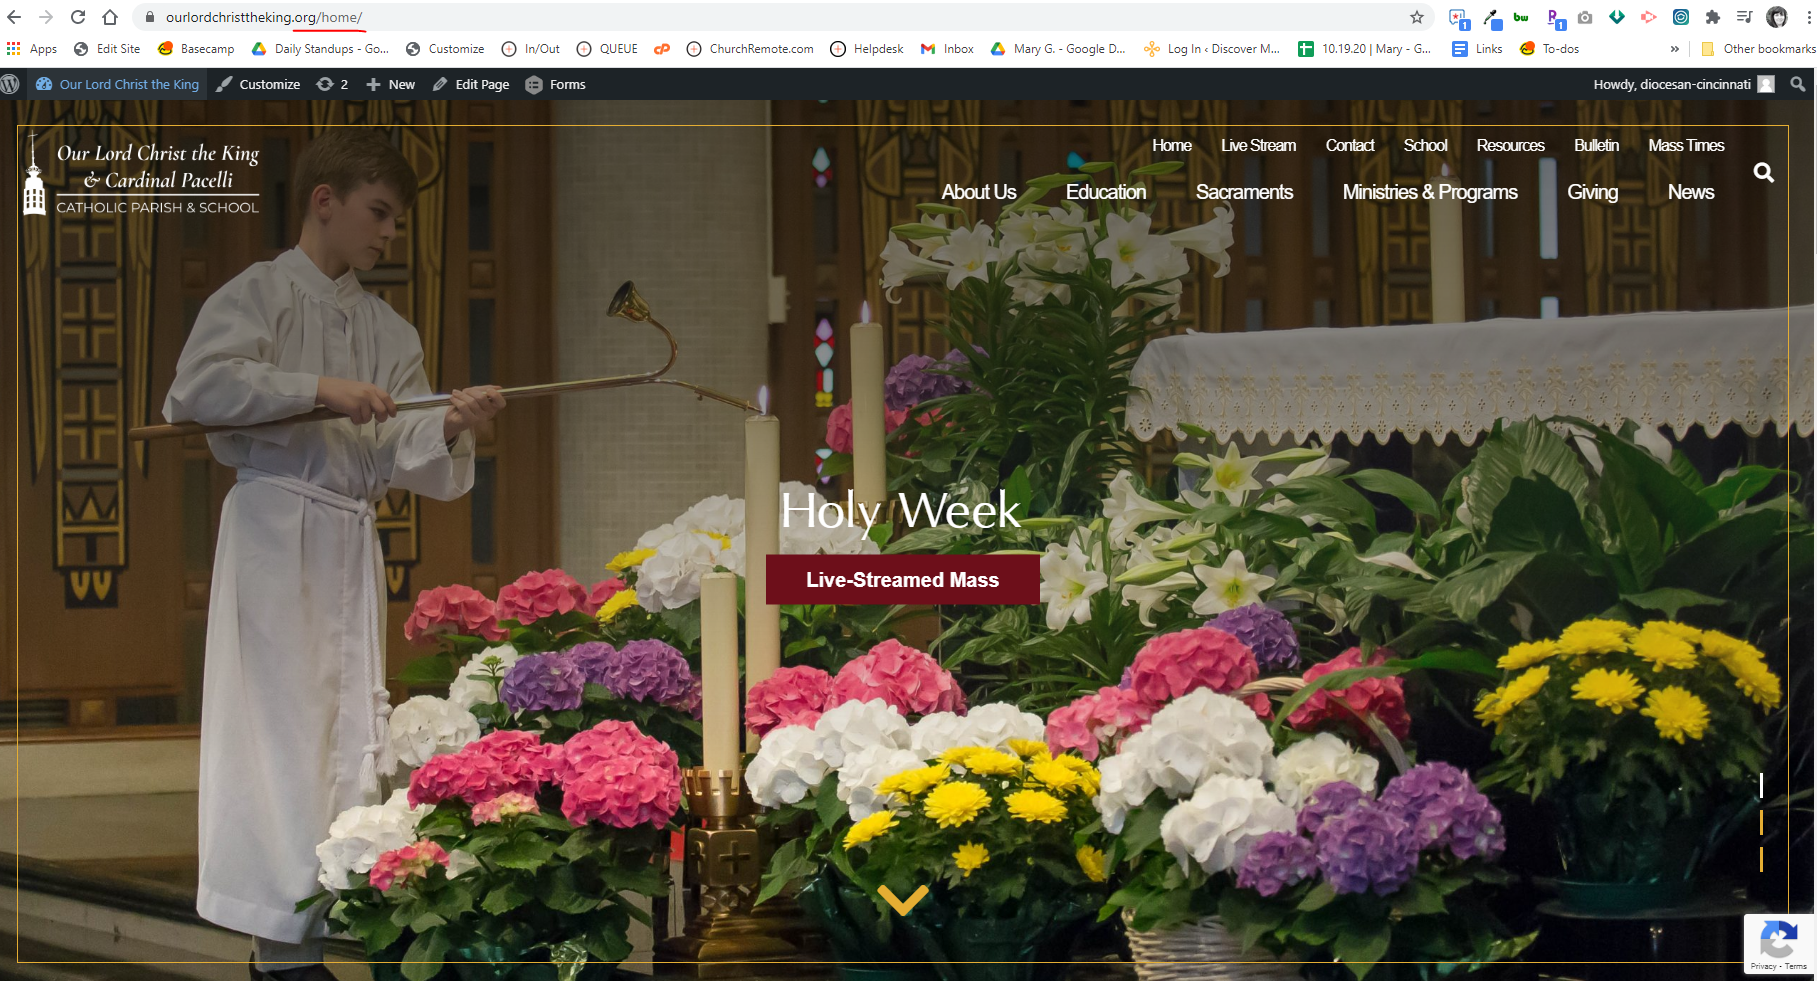
Task: Click the browser address bar URL
Action: pyautogui.click(x=264, y=17)
